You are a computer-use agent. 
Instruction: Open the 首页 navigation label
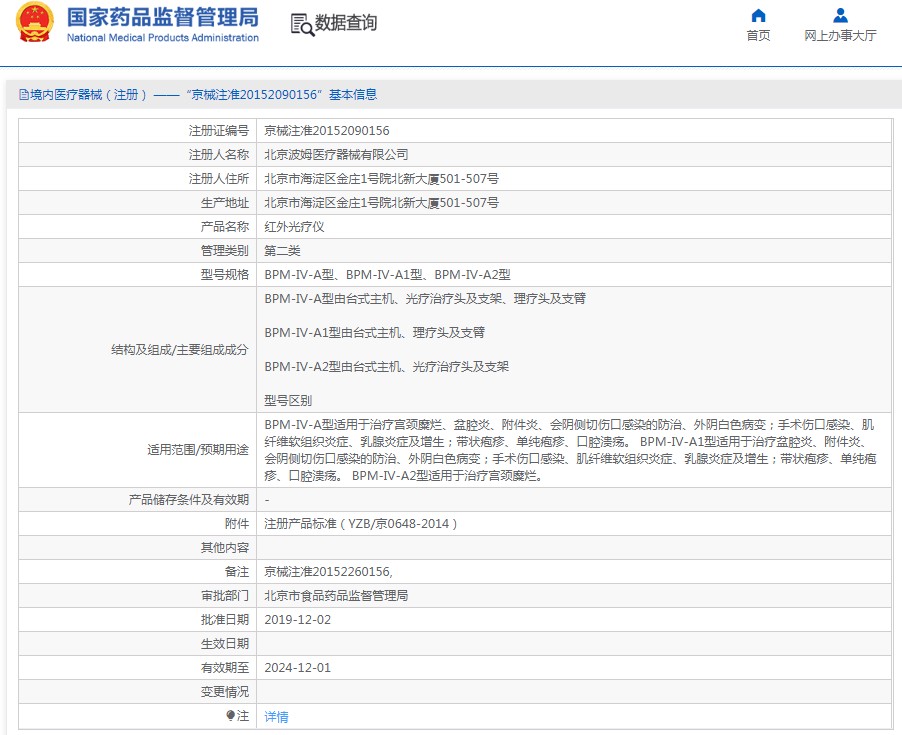(758, 36)
